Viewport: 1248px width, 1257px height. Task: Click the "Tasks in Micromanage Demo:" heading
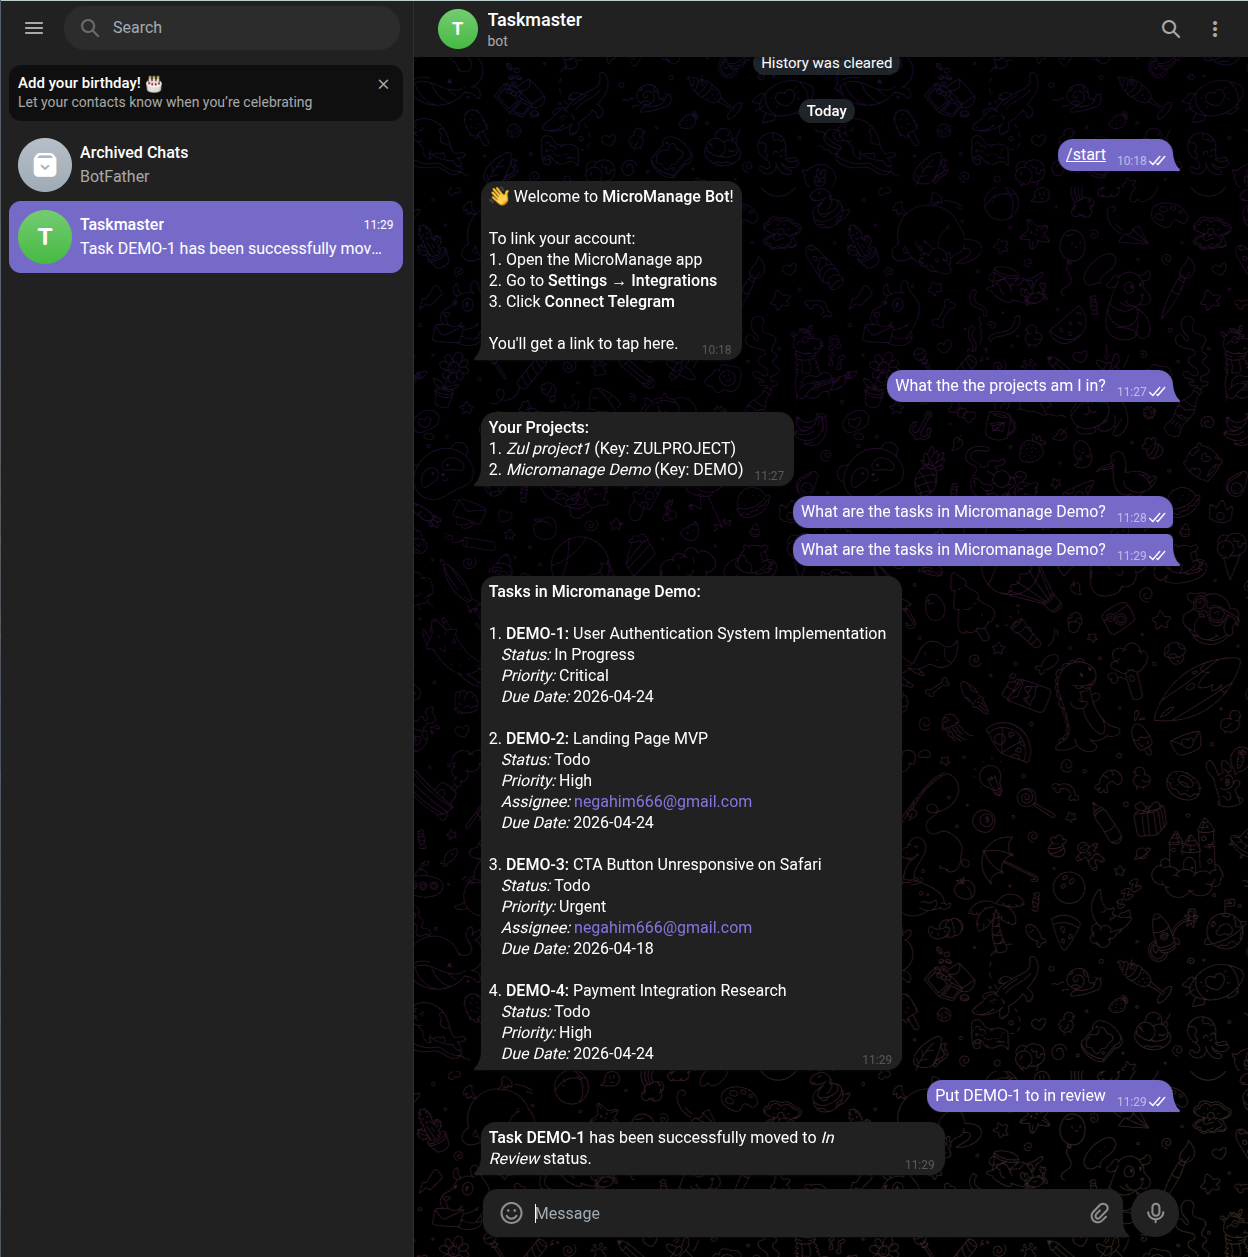coord(595,592)
